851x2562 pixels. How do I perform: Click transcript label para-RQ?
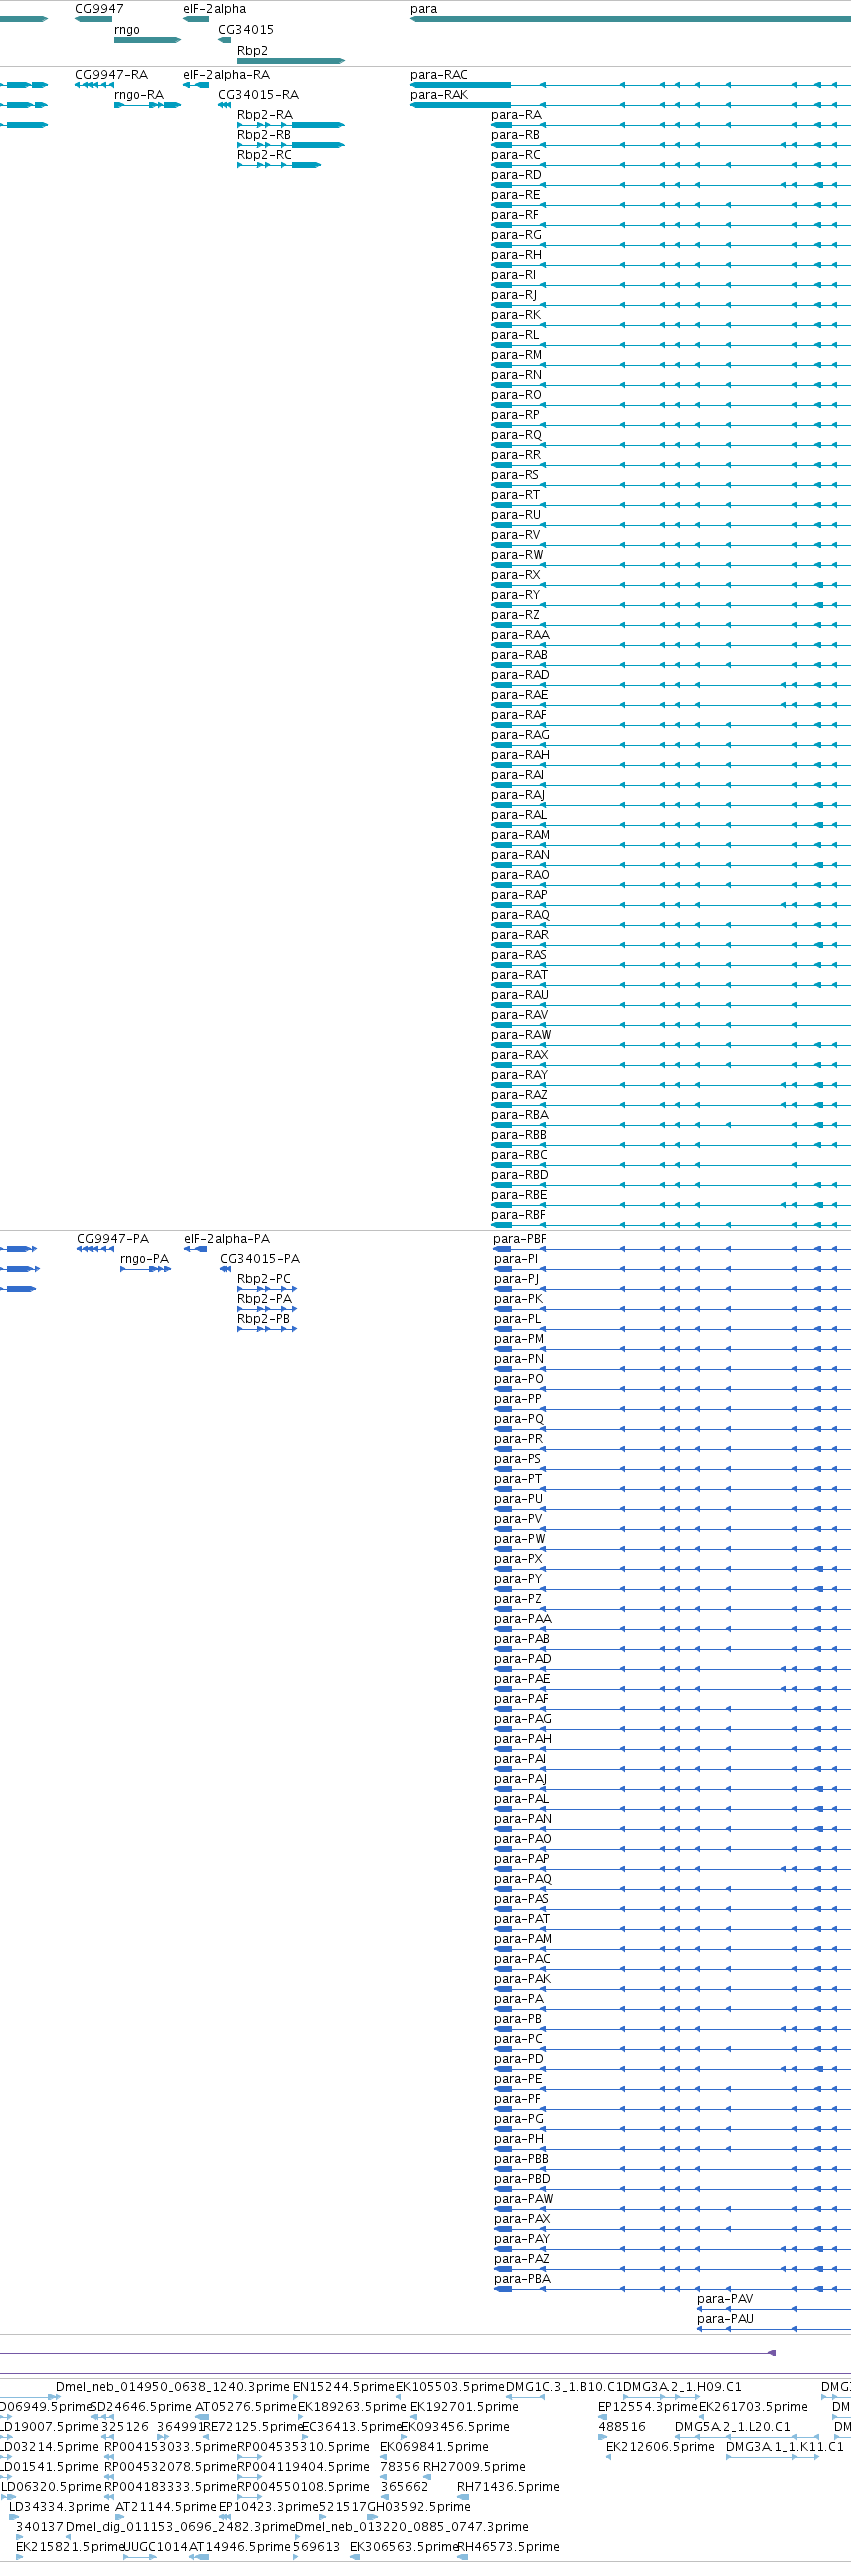[x=516, y=435]
